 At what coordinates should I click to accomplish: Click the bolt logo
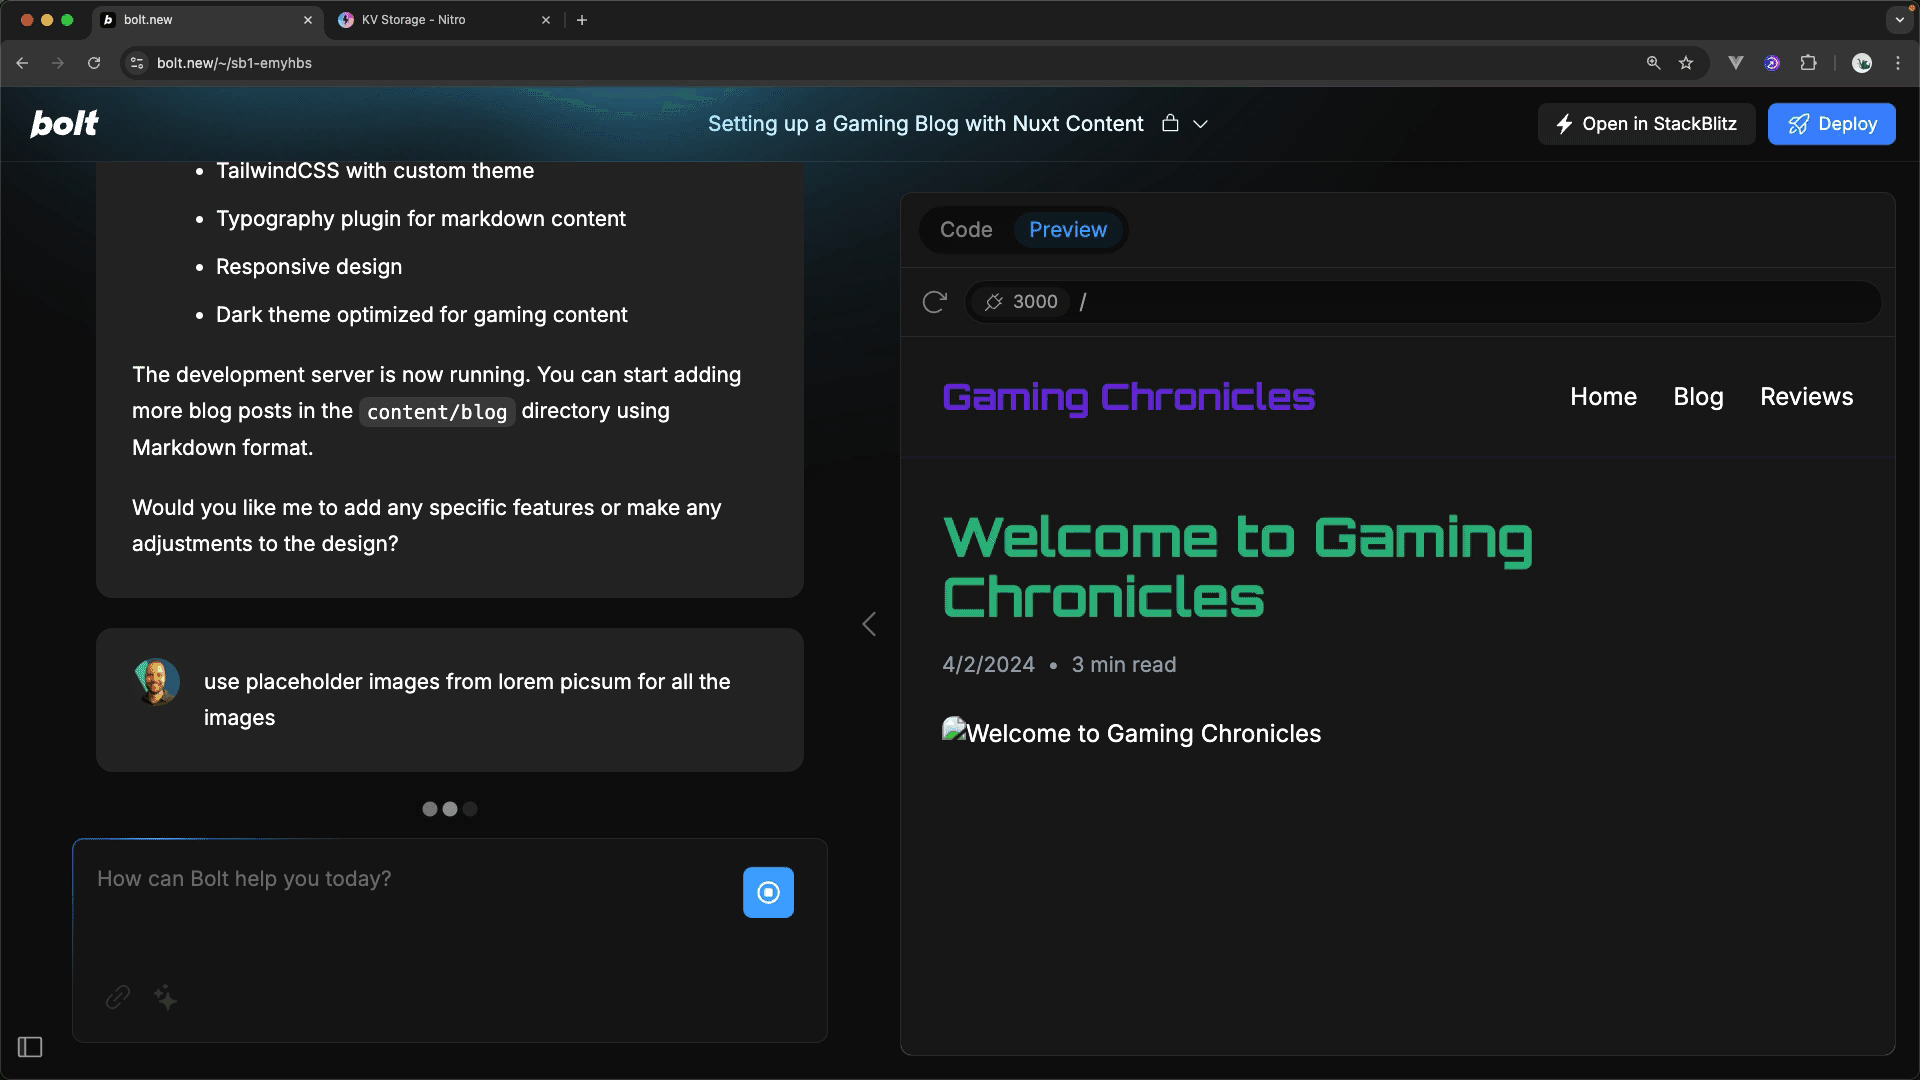pyautogui.click(x=65, y=124)
